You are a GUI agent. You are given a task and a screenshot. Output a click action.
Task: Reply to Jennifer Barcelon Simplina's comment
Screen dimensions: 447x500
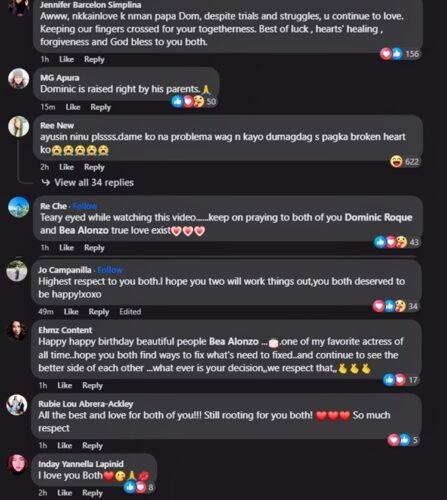pos(94,59)
